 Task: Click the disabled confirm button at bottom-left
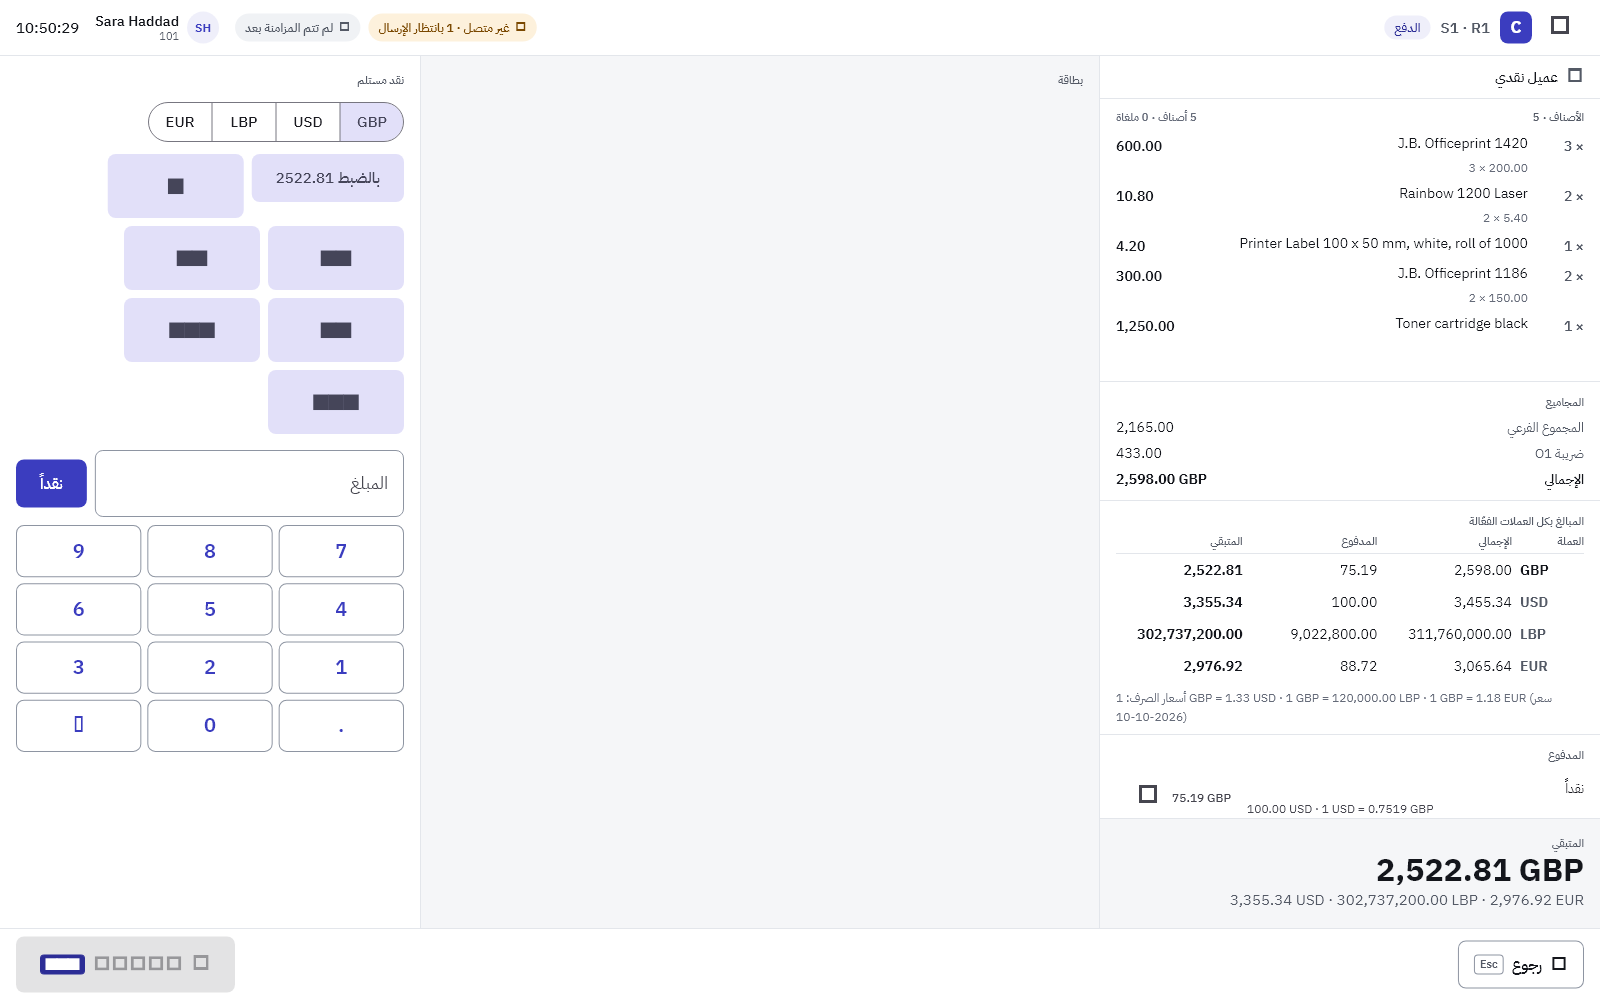125,964
